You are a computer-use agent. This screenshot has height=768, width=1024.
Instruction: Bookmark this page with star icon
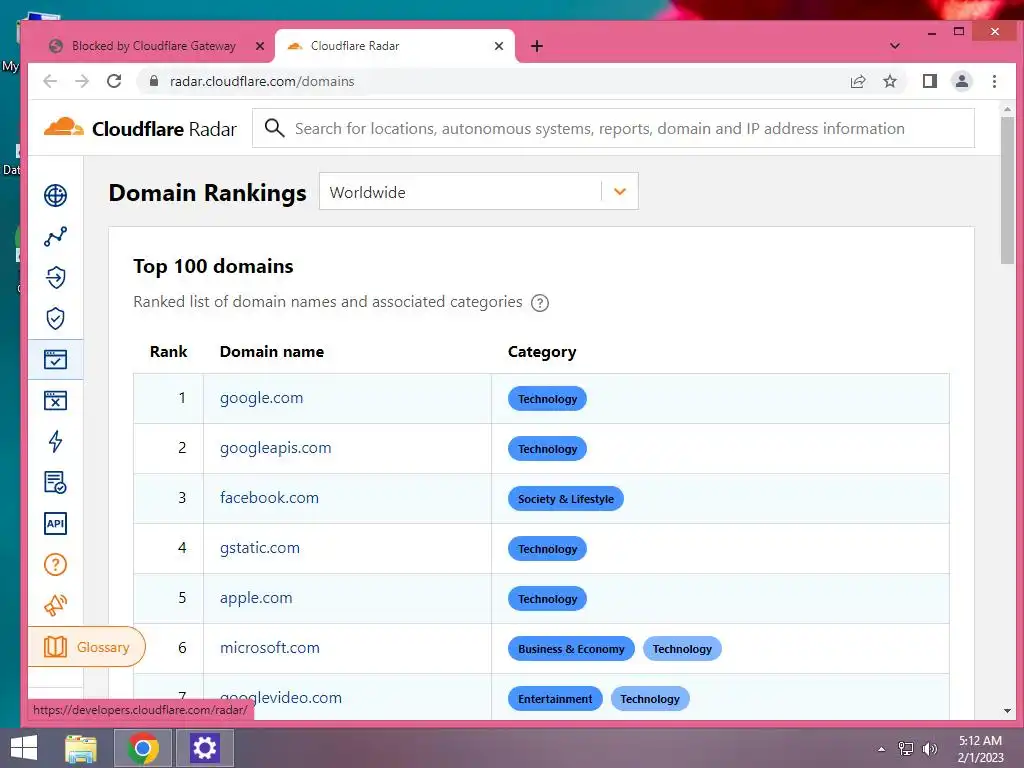889,81
